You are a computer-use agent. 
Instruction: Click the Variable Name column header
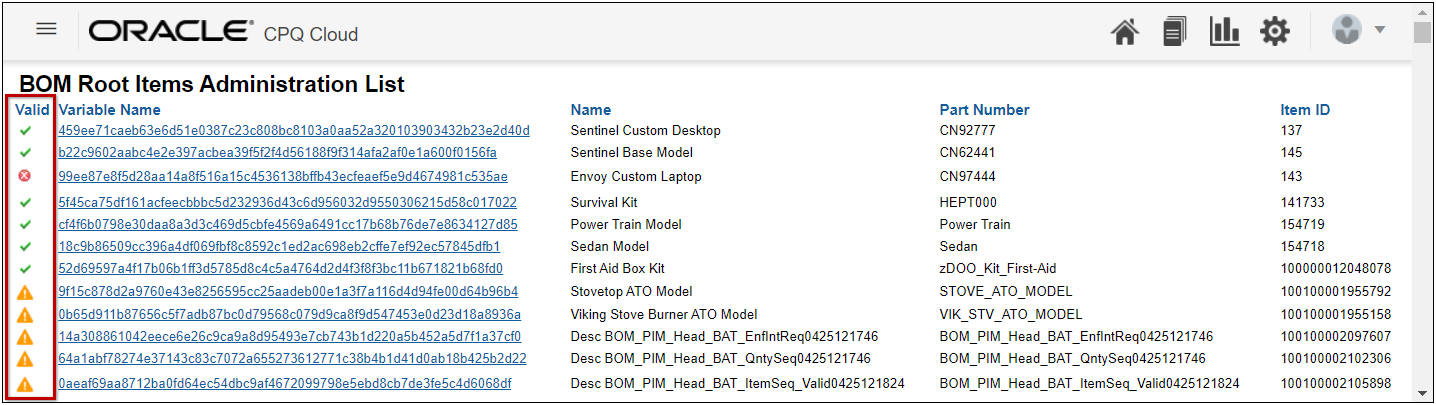coord(109,110)
